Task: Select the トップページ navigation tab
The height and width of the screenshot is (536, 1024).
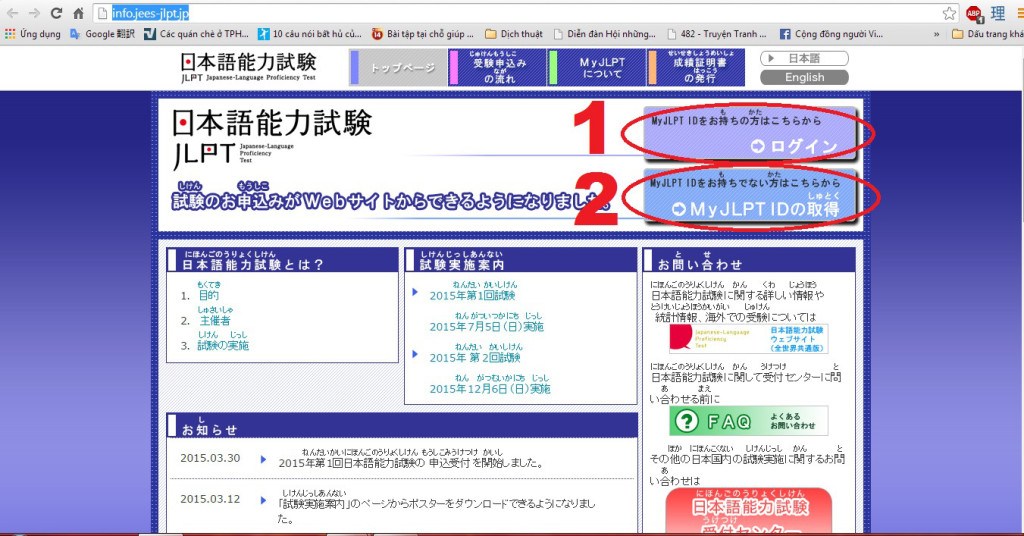Action: [398, 68]
